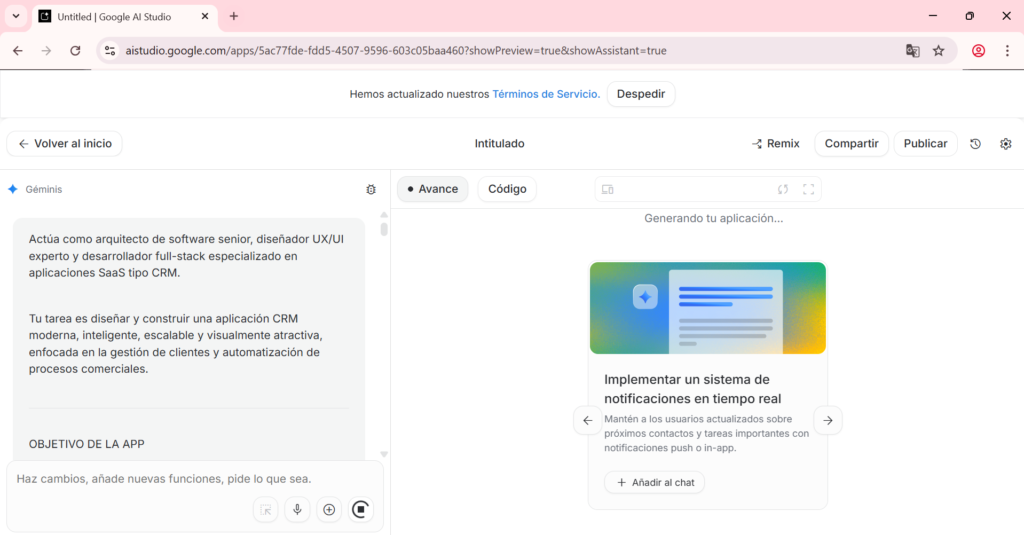
Task: Click the browser forward arrow
Action: (x=46, y=50)
